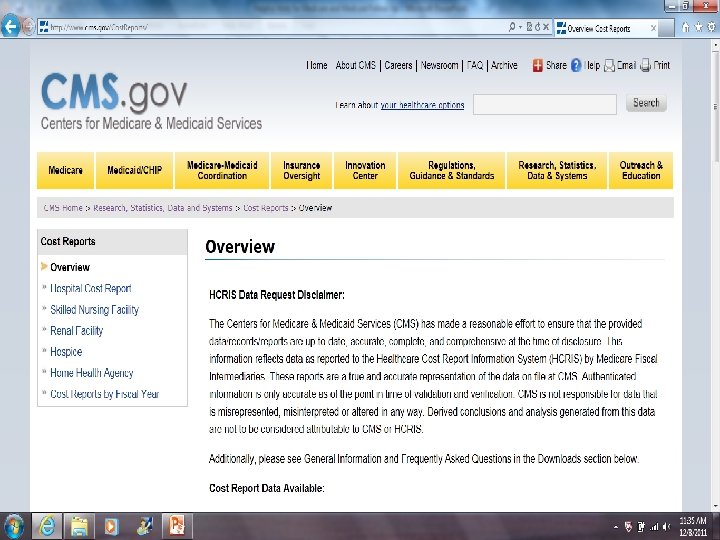This screenshot has height=540, width=720.
Task: Open the Home Health Agency sidebar link
Action: (x=91, y=373)
